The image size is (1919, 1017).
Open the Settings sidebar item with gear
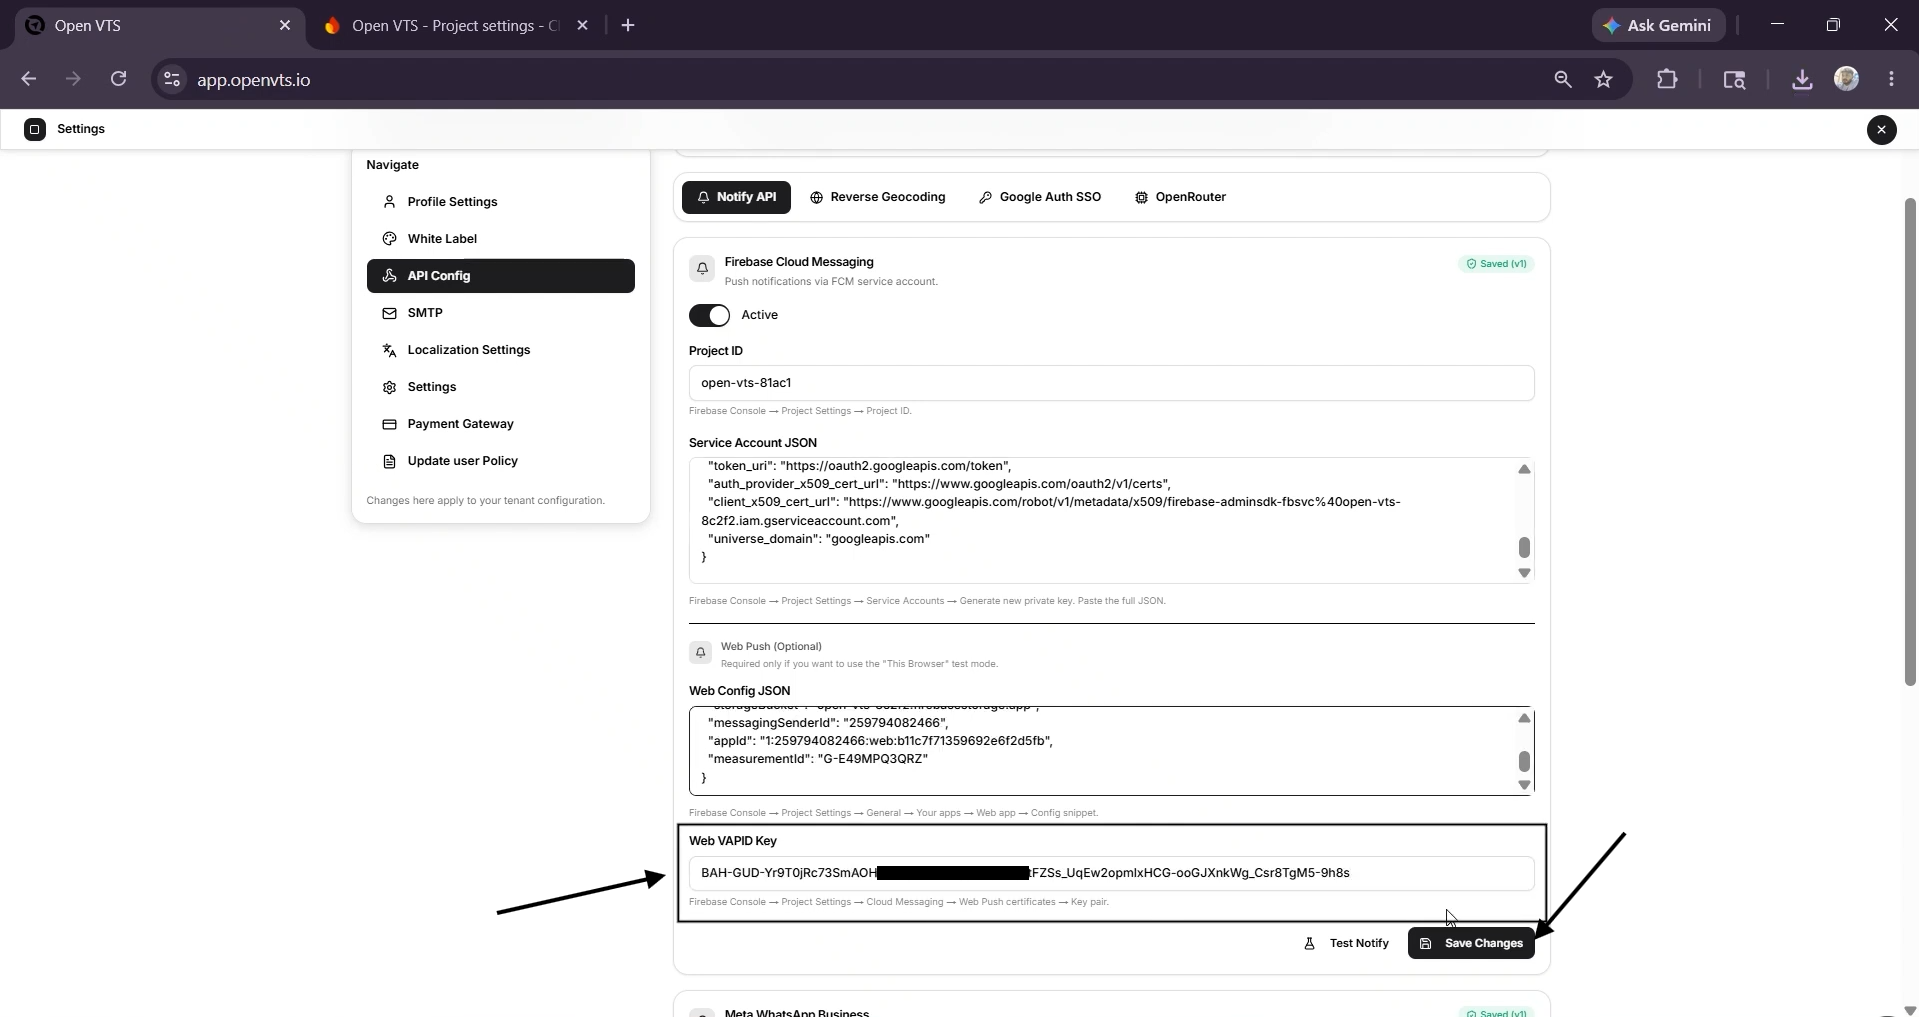tap(500, 387)
